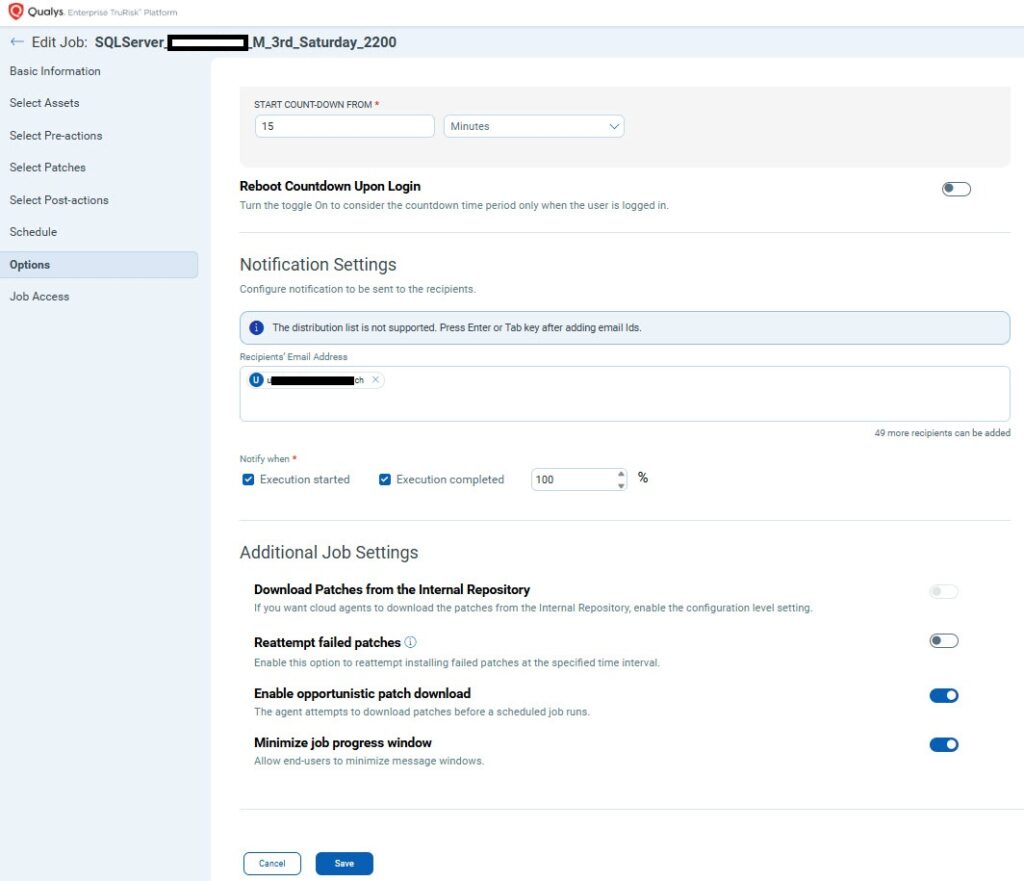This screenshot has width=1024, height=881.
Task: Click the Qualys shield logo
Action: 15,12
